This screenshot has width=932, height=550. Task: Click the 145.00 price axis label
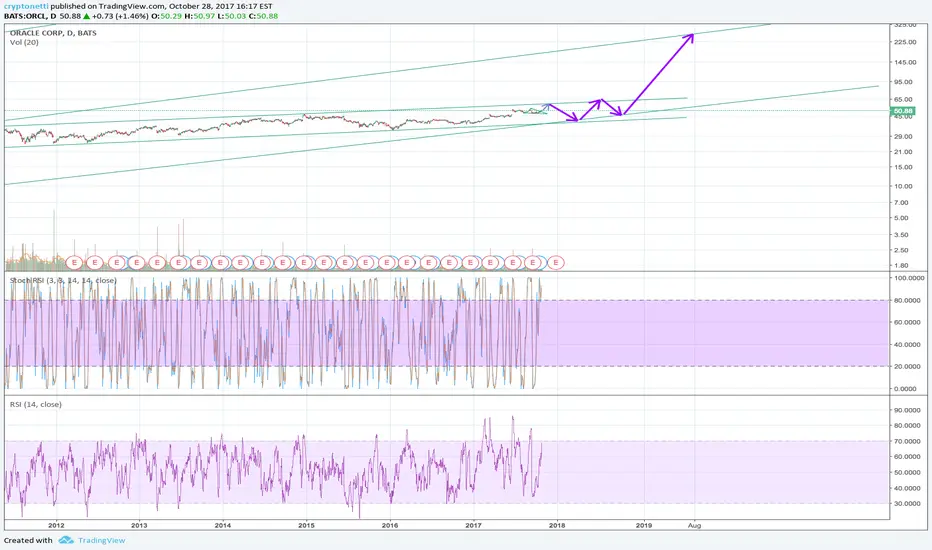tap(905, 62)
